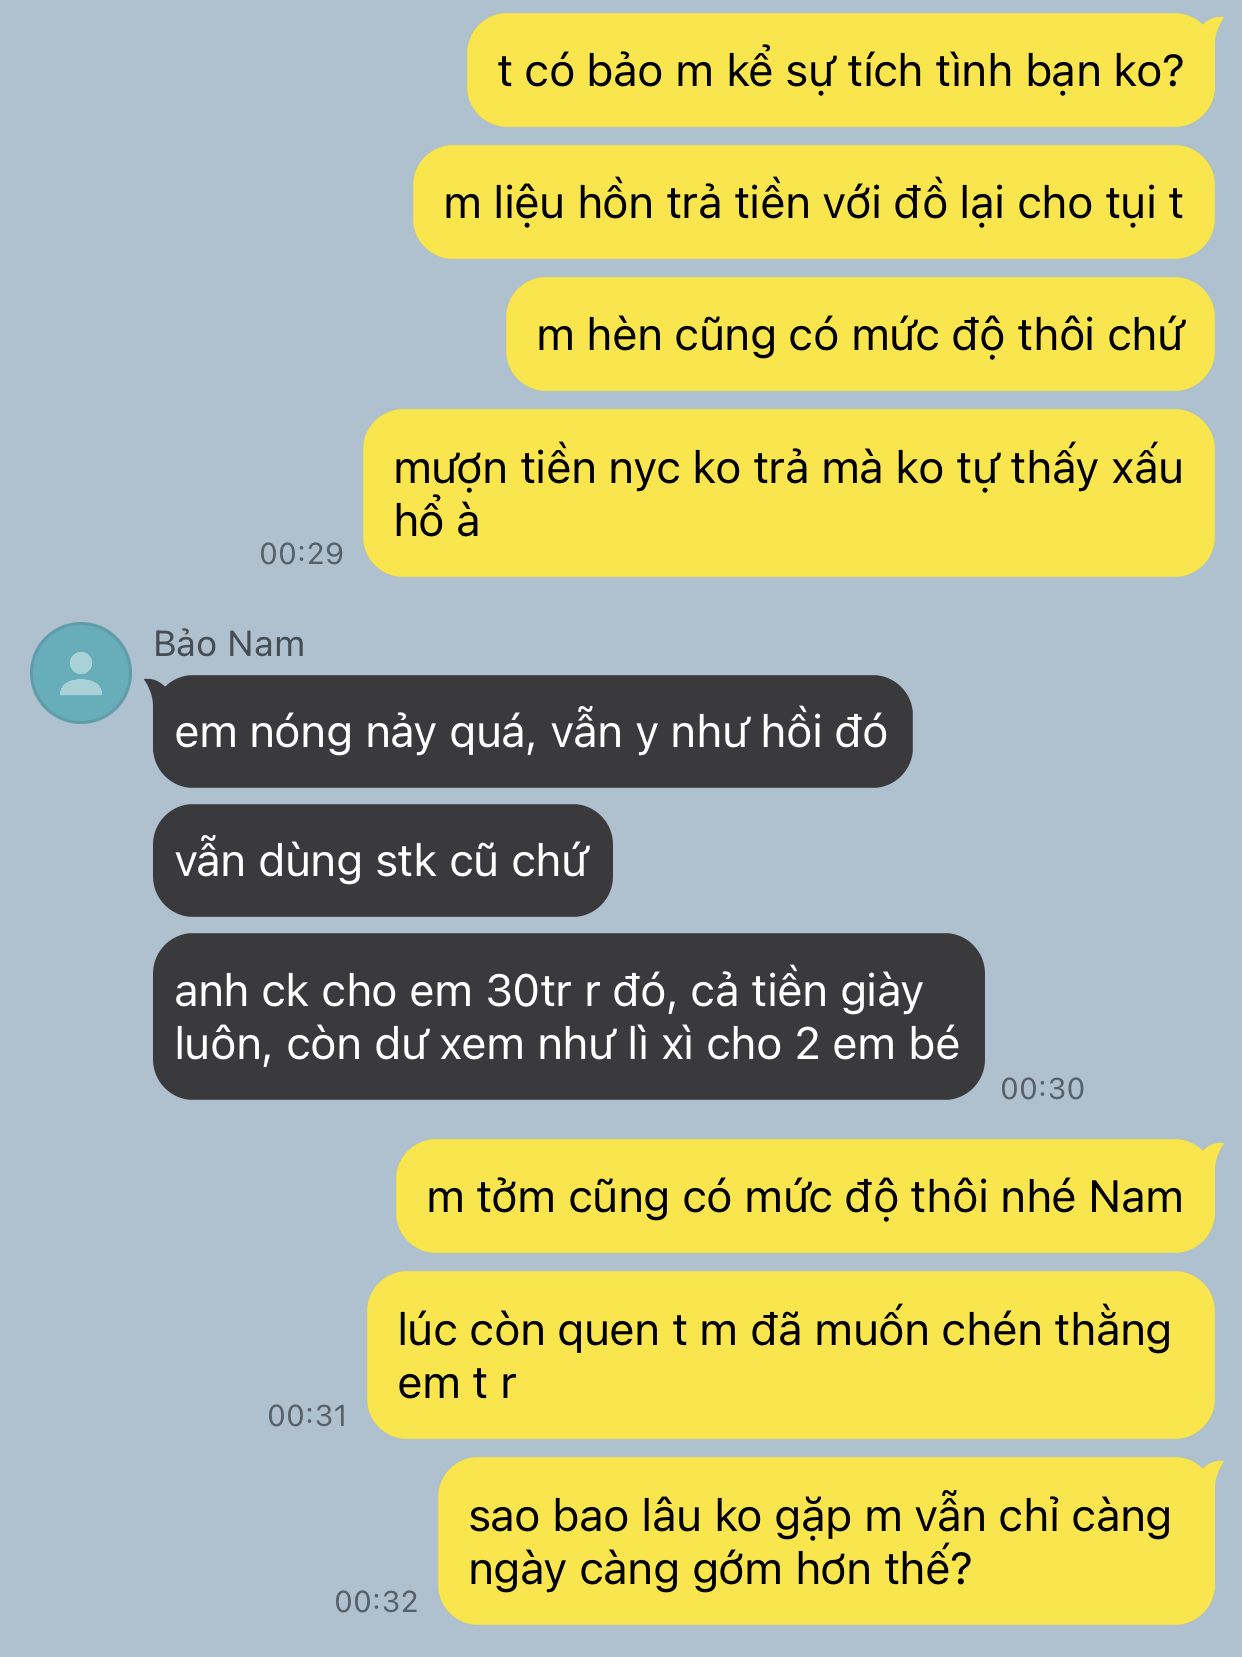Tap message starting "sao bao lâu ko gặp"

[826, 1542]
